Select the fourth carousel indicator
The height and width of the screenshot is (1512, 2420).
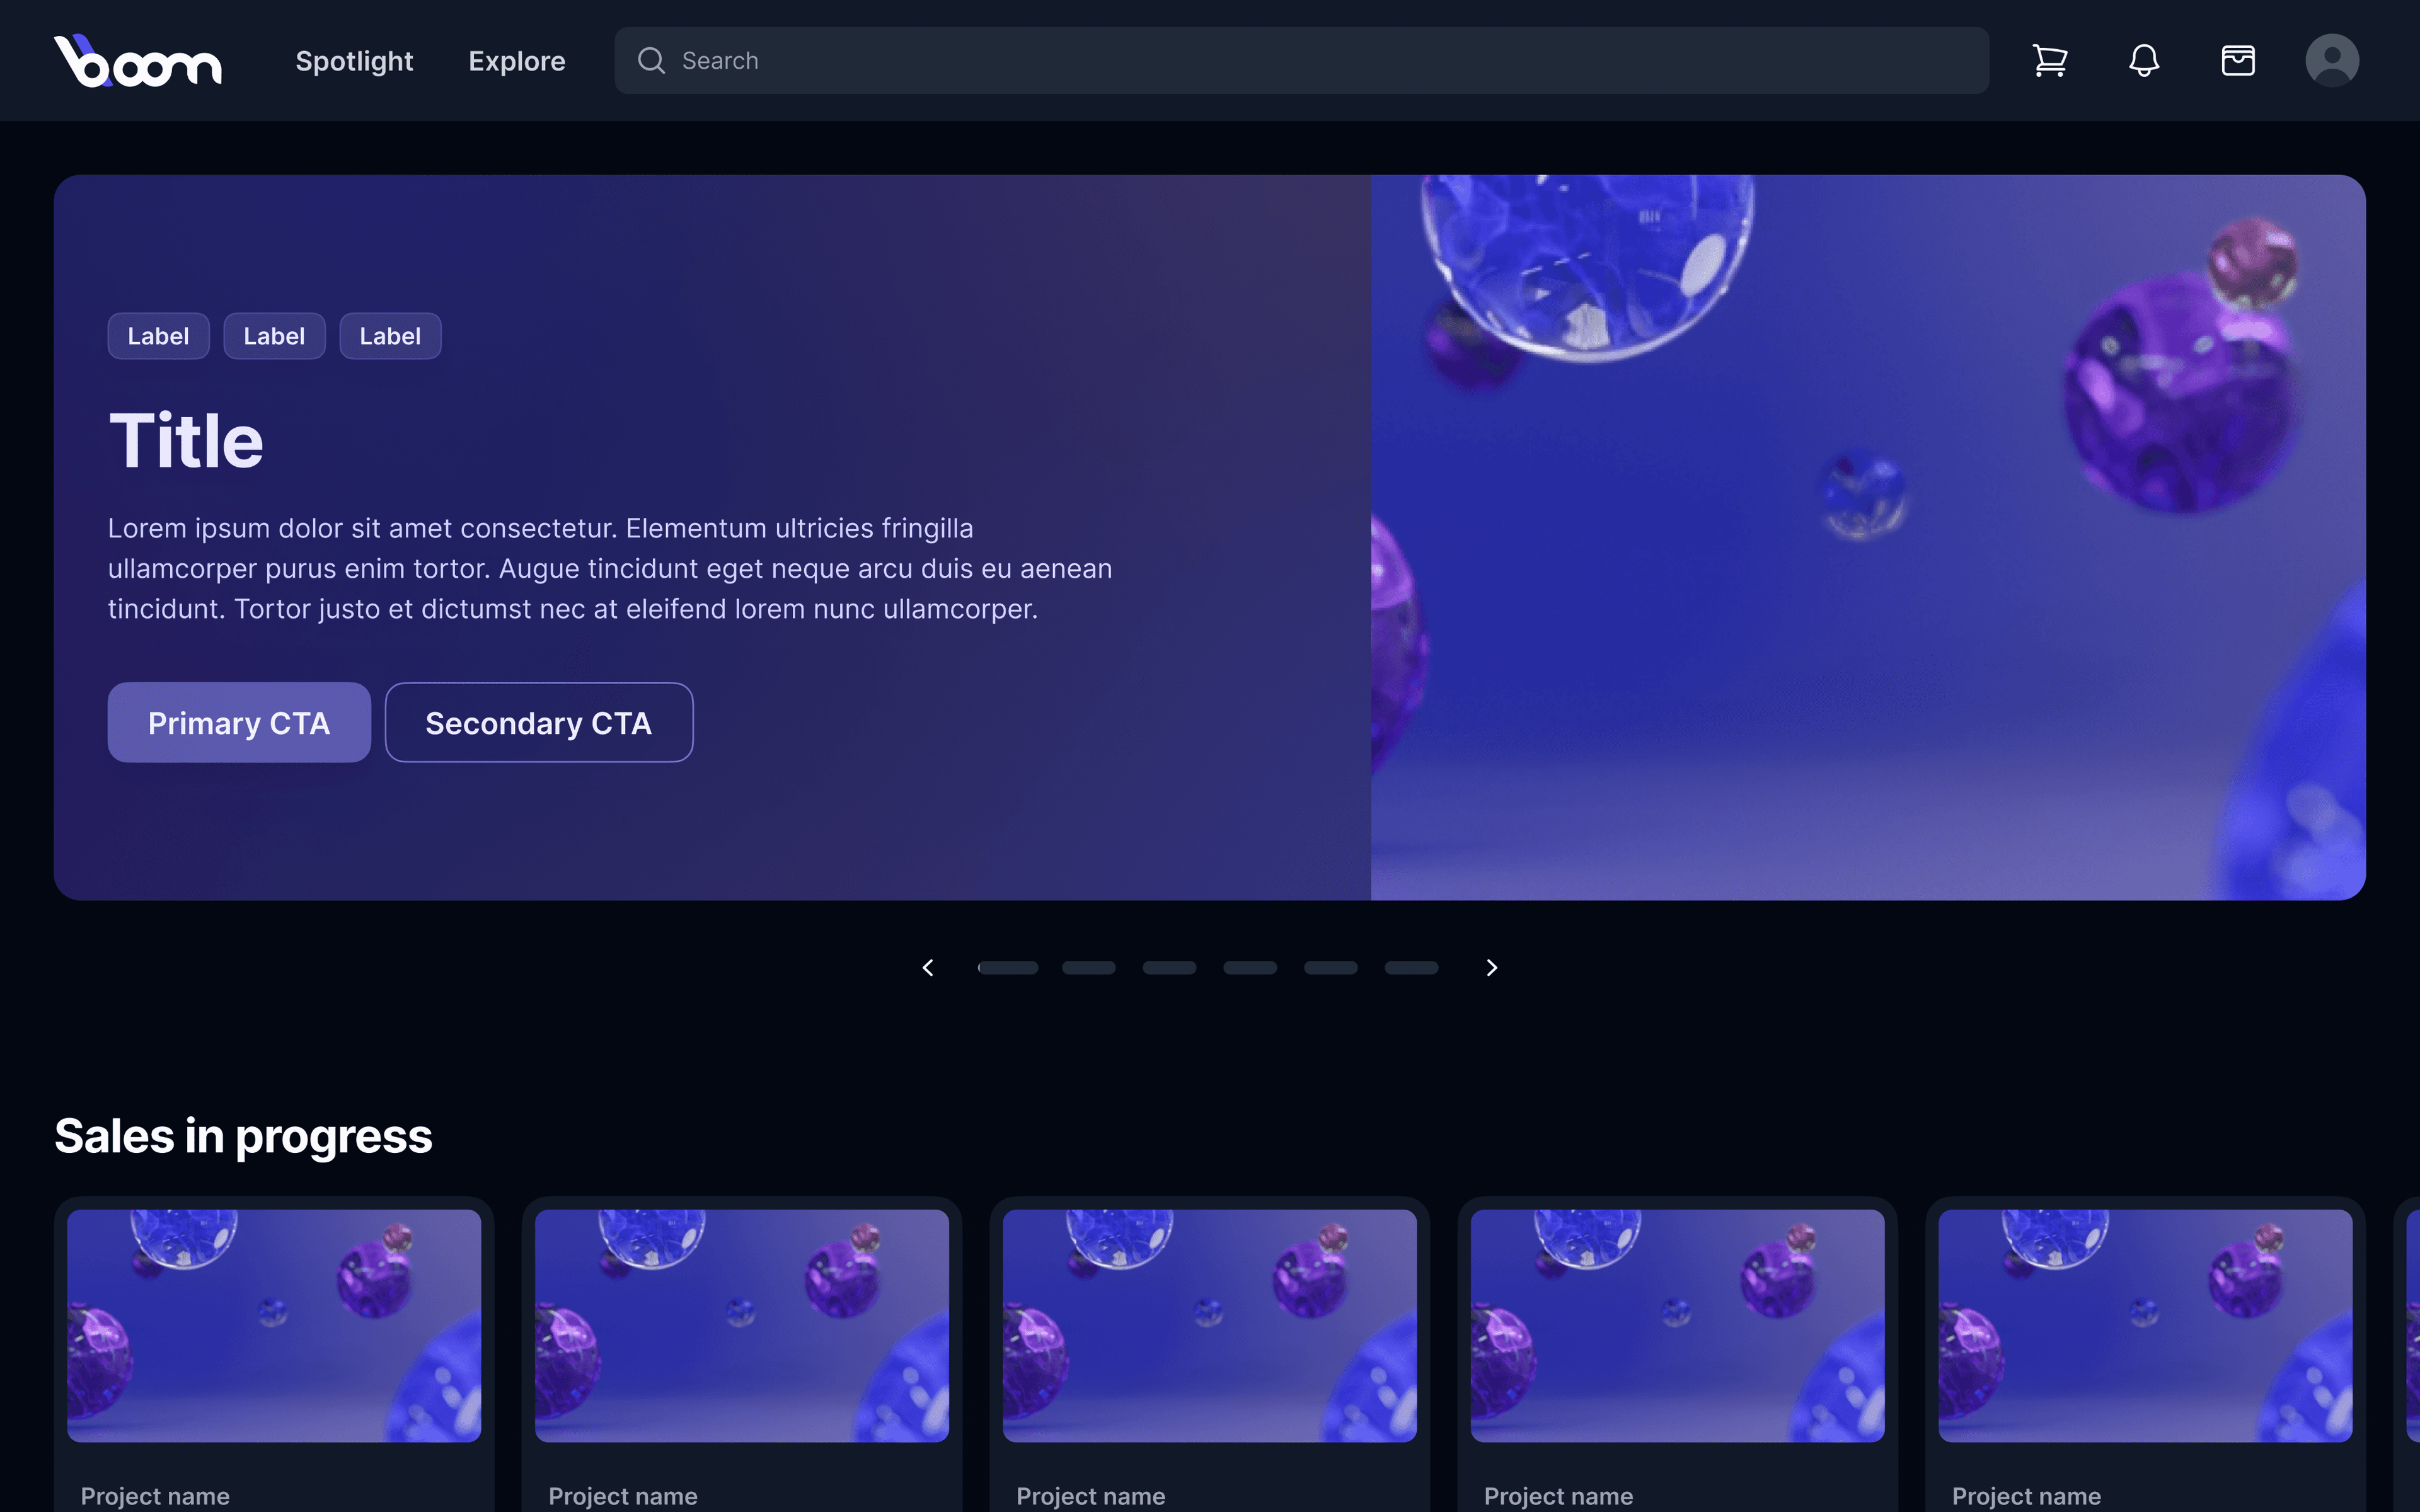1250,968
